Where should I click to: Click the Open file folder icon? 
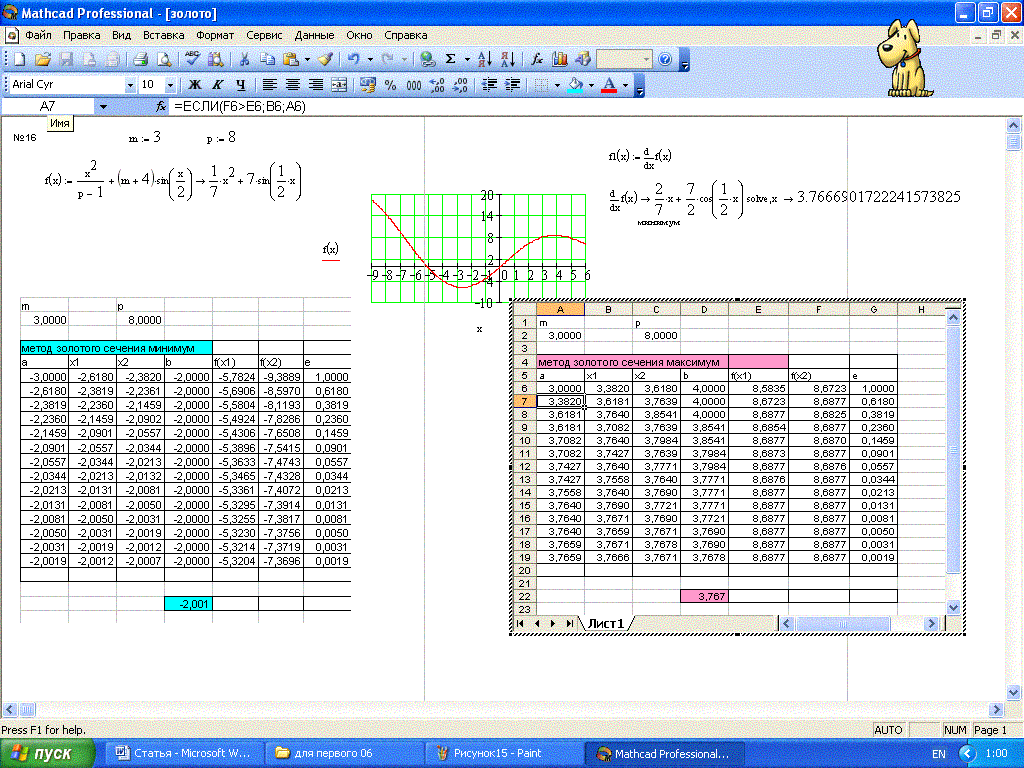click(43, 60)
